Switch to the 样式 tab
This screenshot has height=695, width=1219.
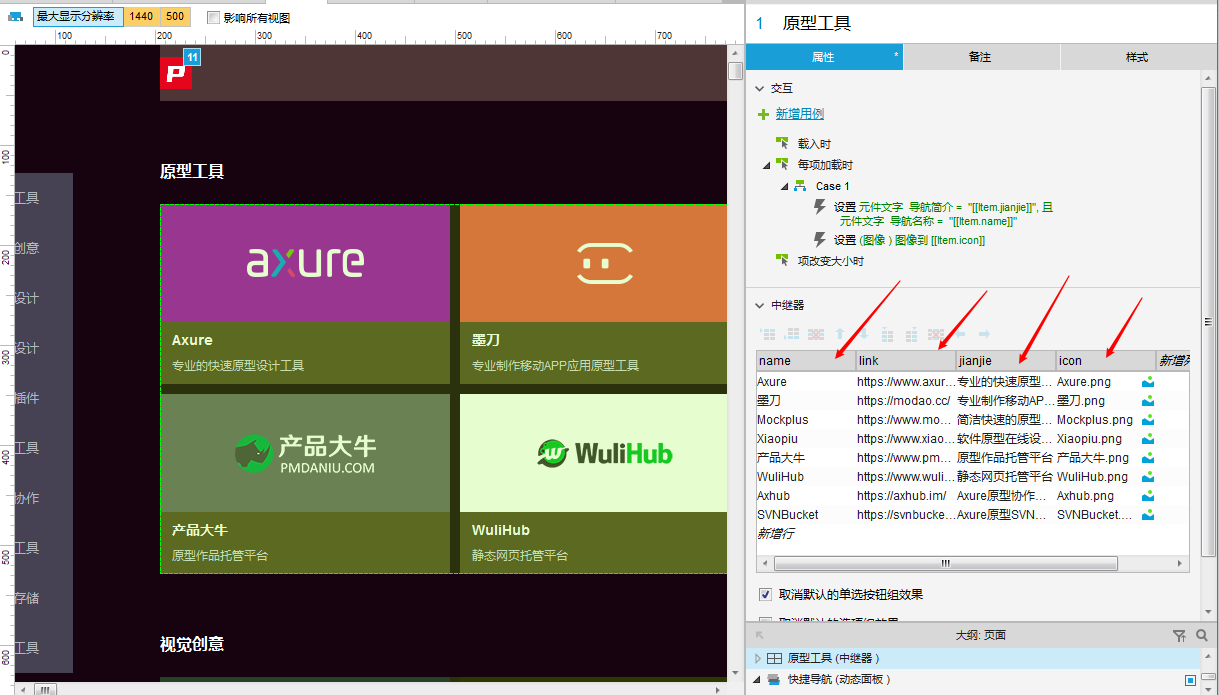point(1137,57)
